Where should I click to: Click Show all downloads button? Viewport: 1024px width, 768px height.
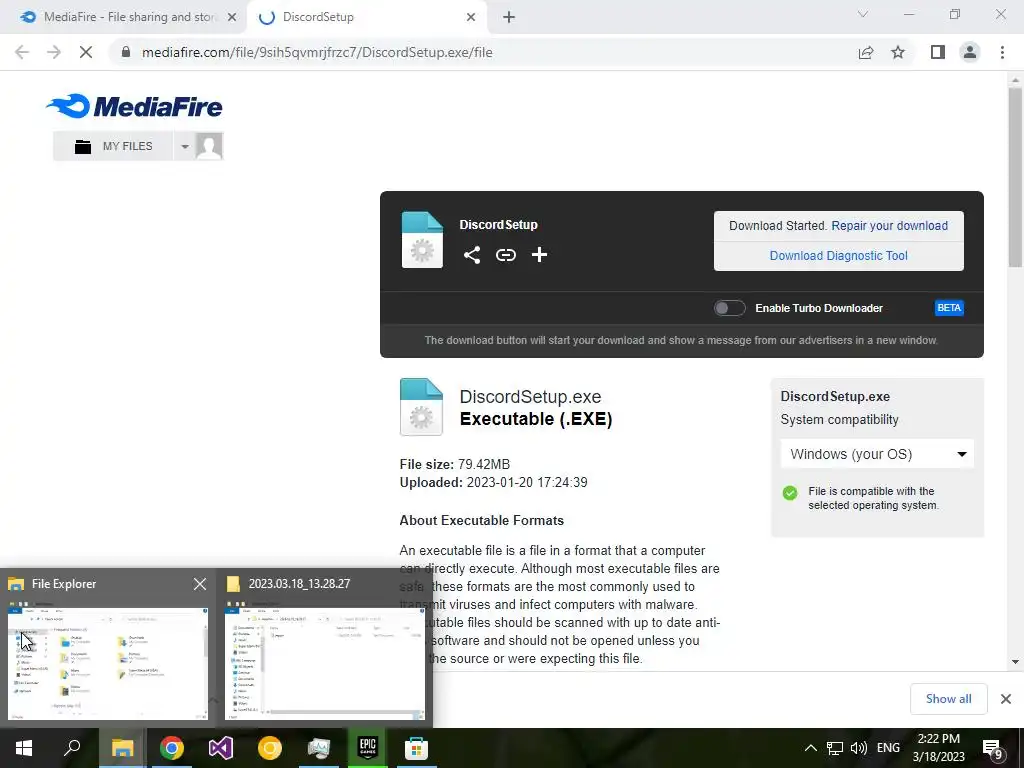(948, 699)
